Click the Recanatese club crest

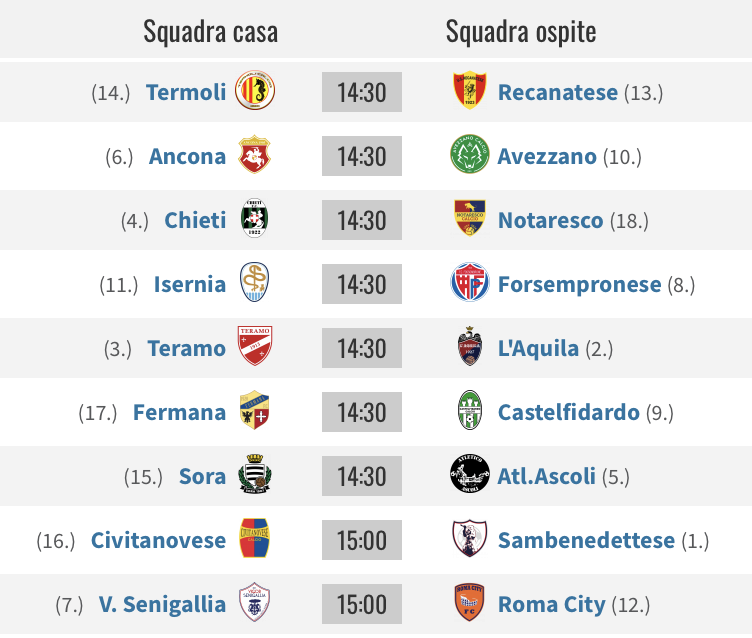click(470, 90)
